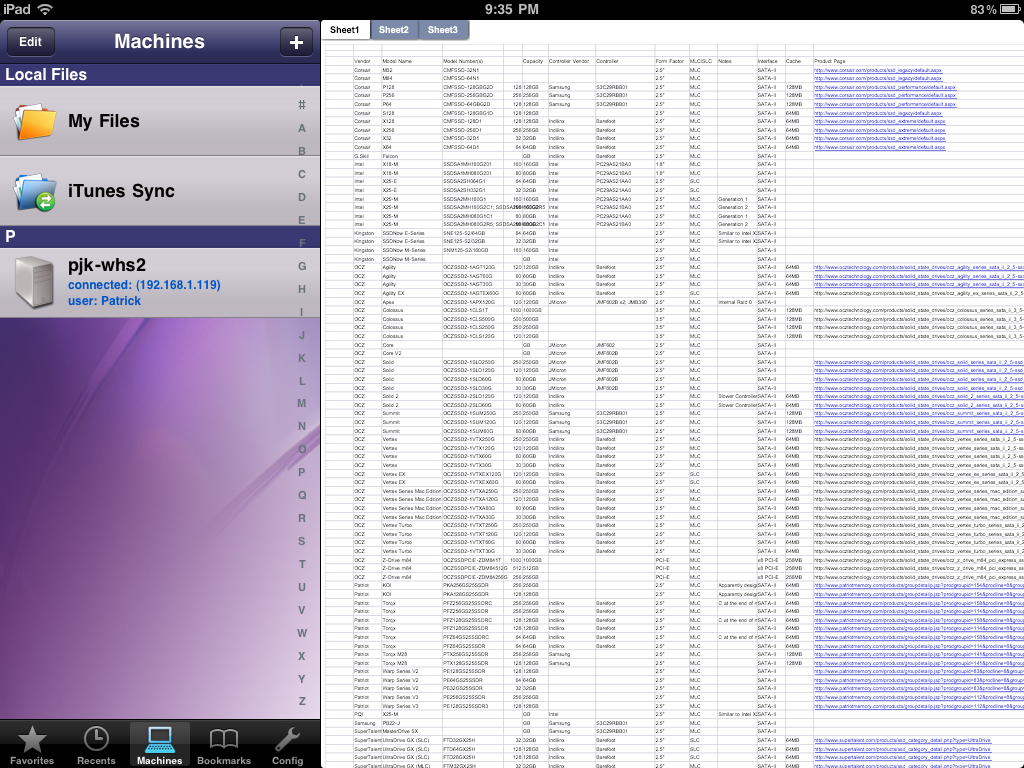Screen dimensions: 1024x768
Task: Select the My Files label
Action: click(x=104, y=121)
